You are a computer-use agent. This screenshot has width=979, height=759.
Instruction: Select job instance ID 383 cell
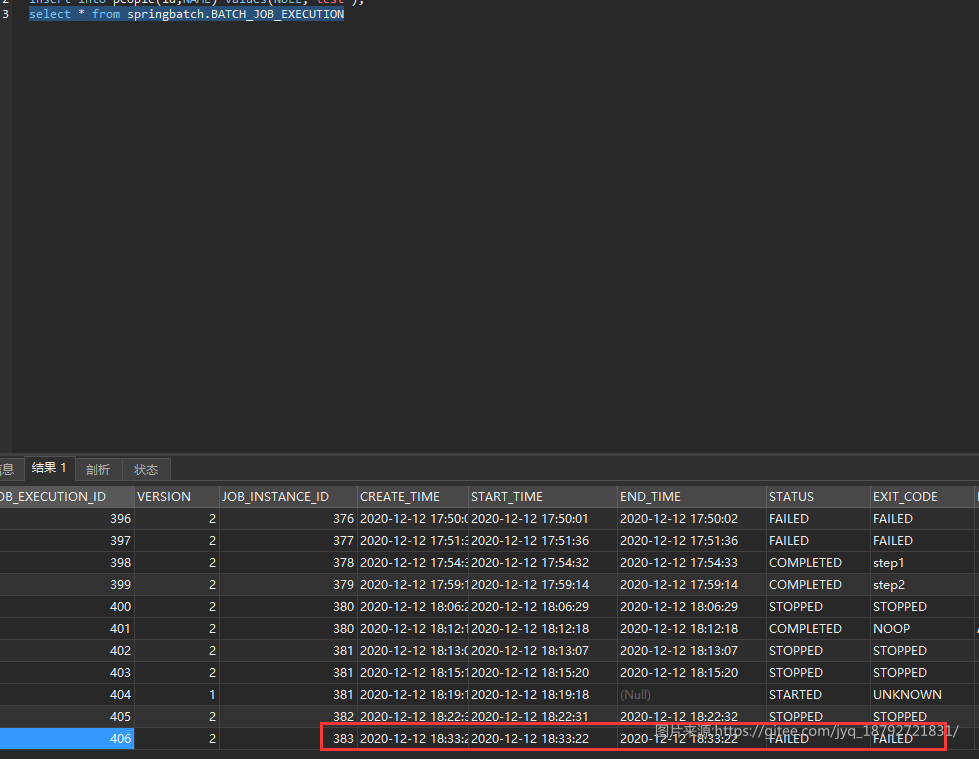[288, 738]
